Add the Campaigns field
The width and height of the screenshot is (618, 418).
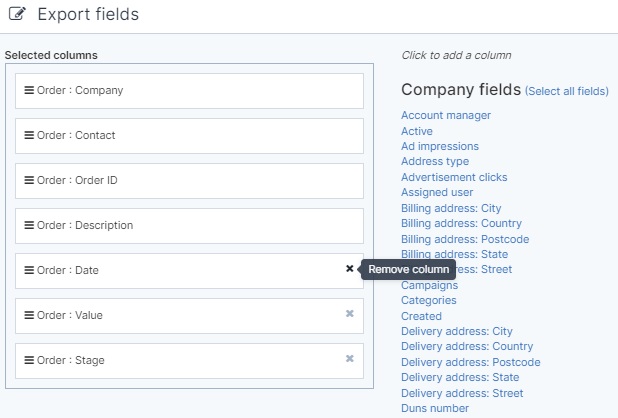tap(430, 285)
